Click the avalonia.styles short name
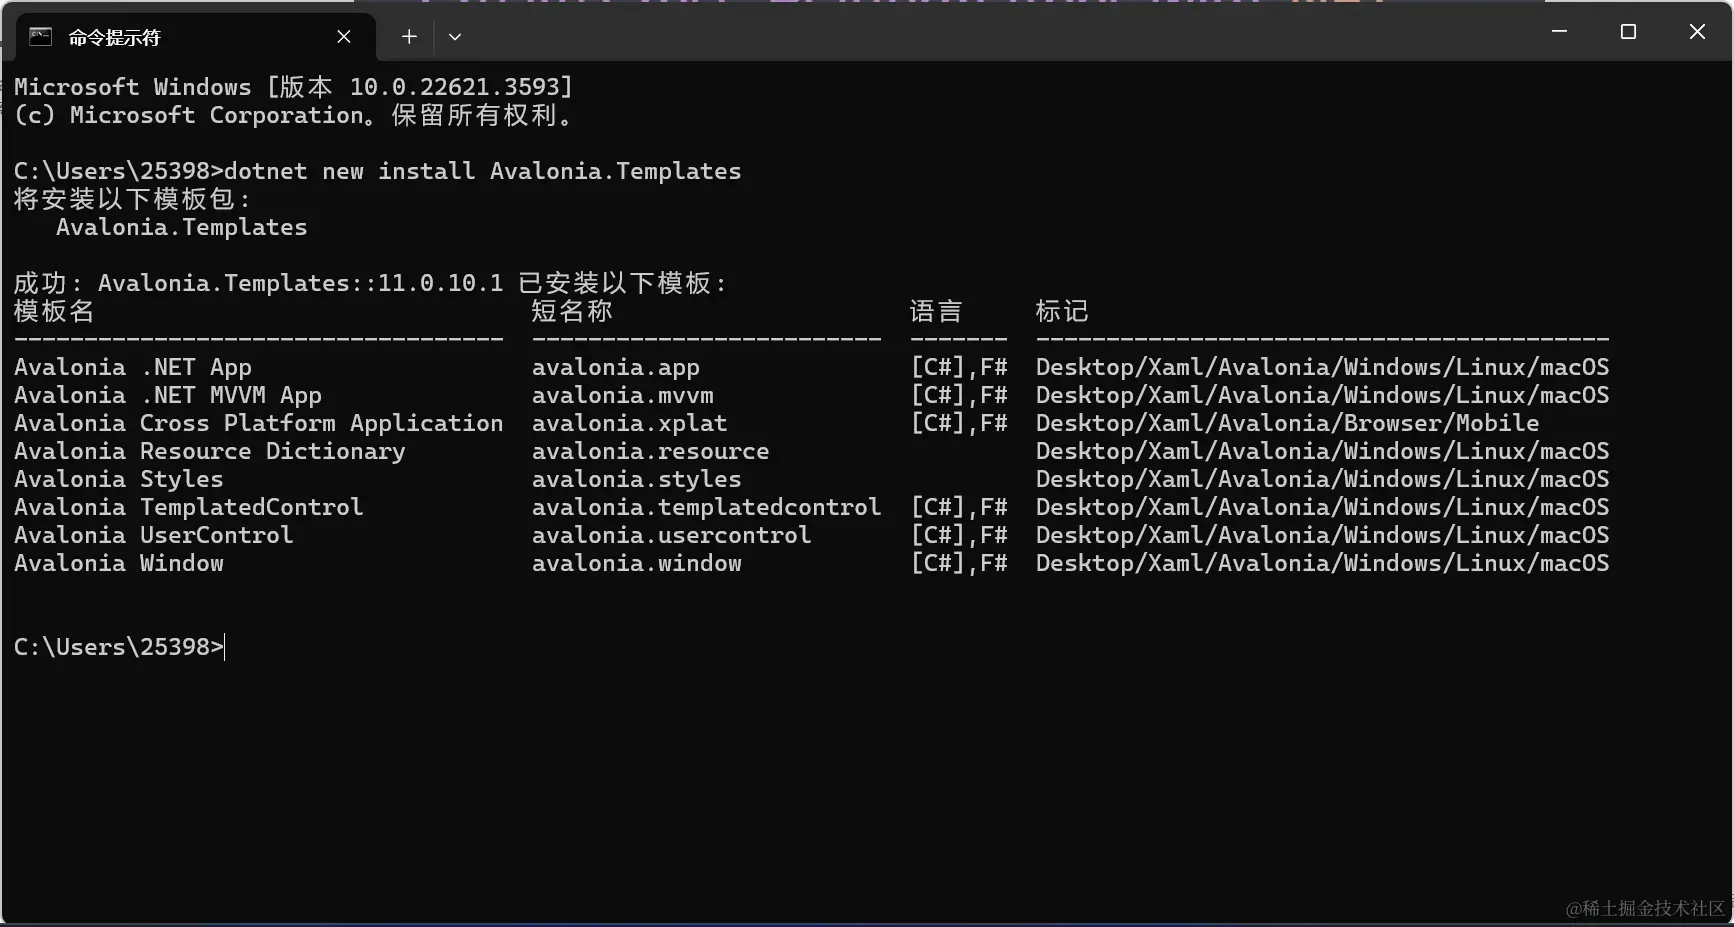Screen dimensions: 1734x927 point(637,479)
